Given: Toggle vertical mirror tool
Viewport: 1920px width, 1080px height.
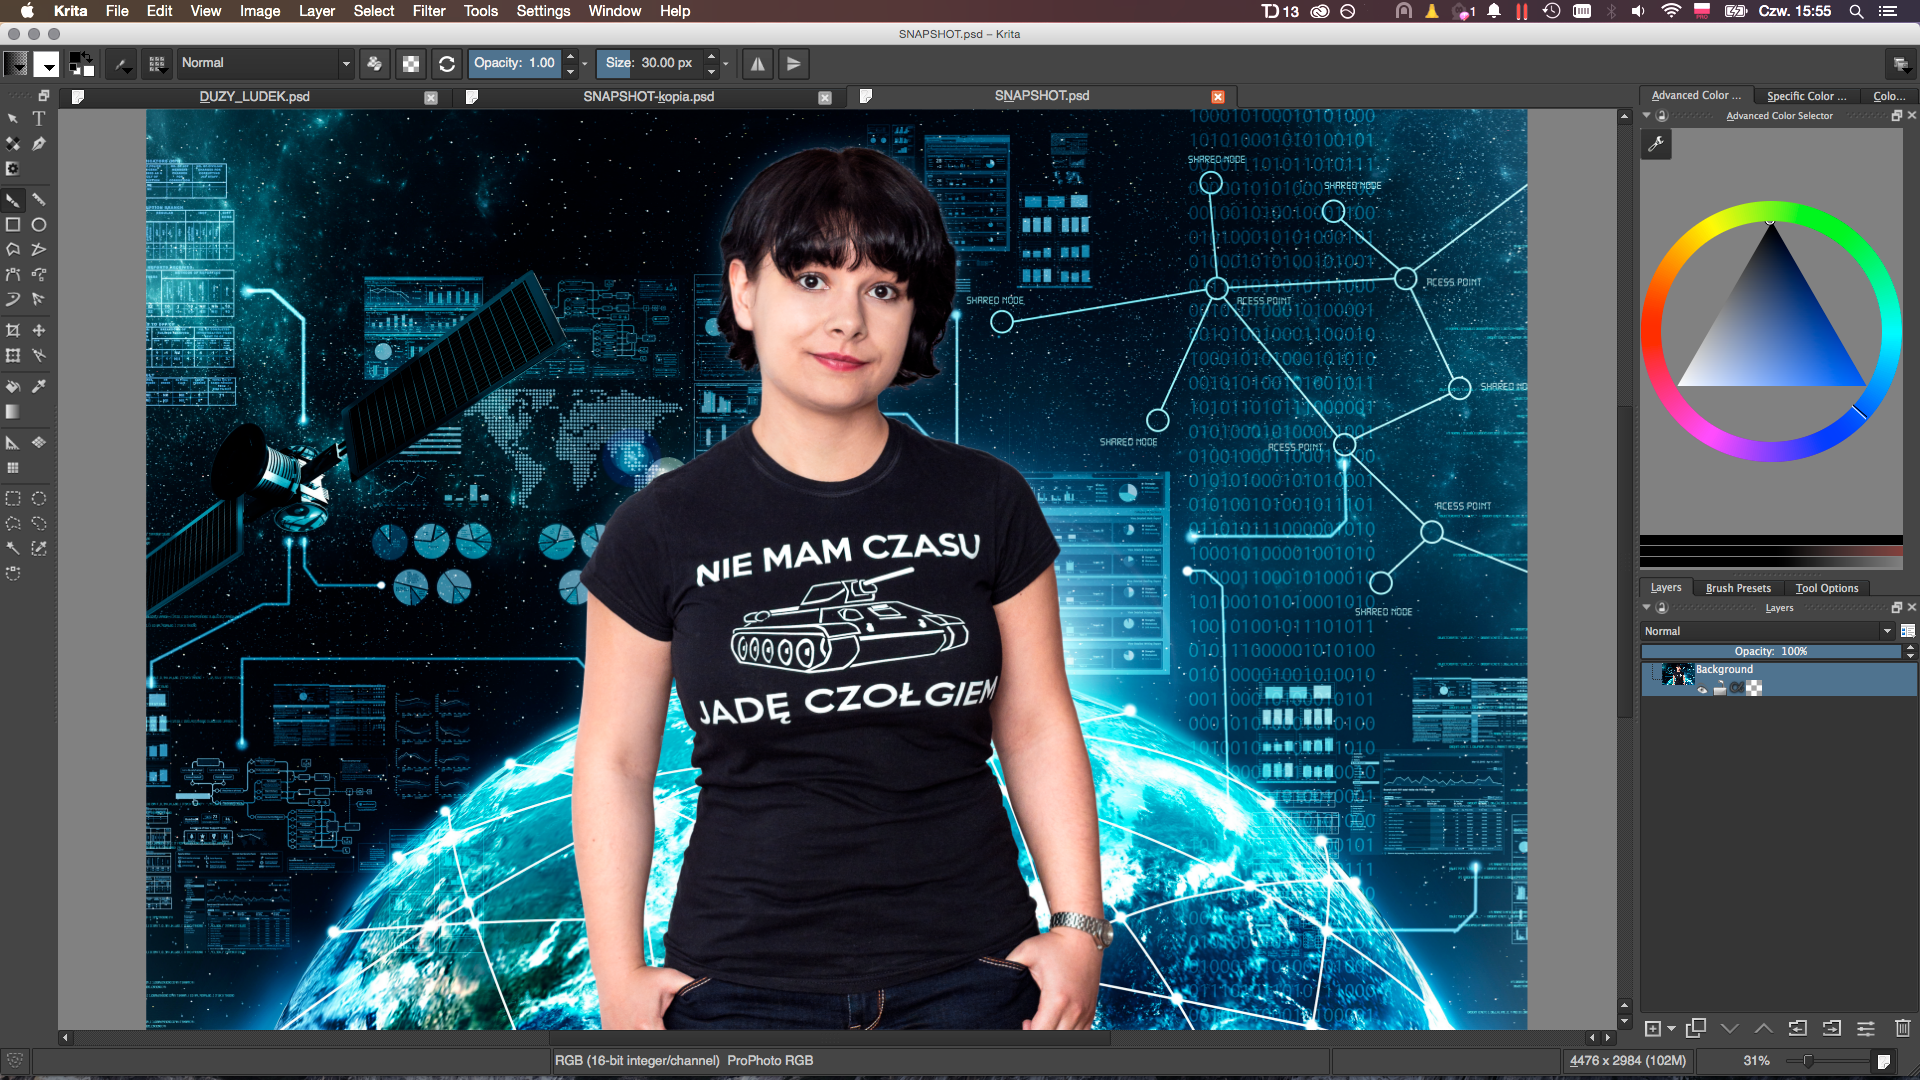Looking at the screenshot, I should 793,64.
